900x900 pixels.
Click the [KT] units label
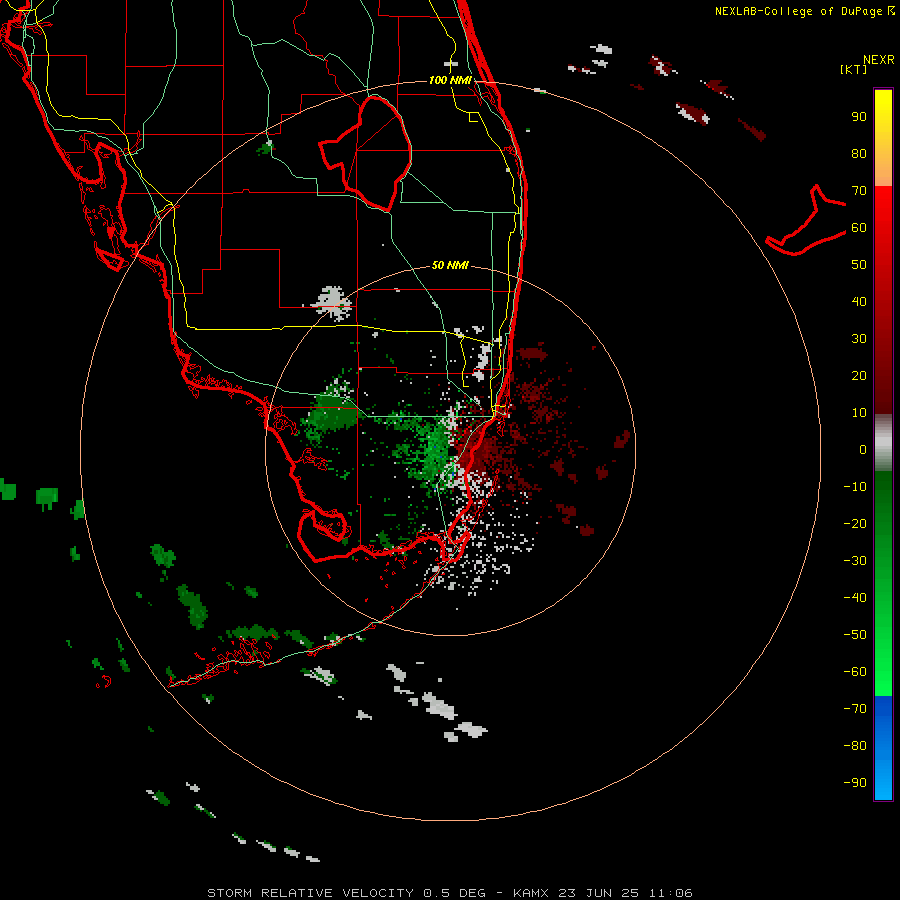(x=853, y=69)
